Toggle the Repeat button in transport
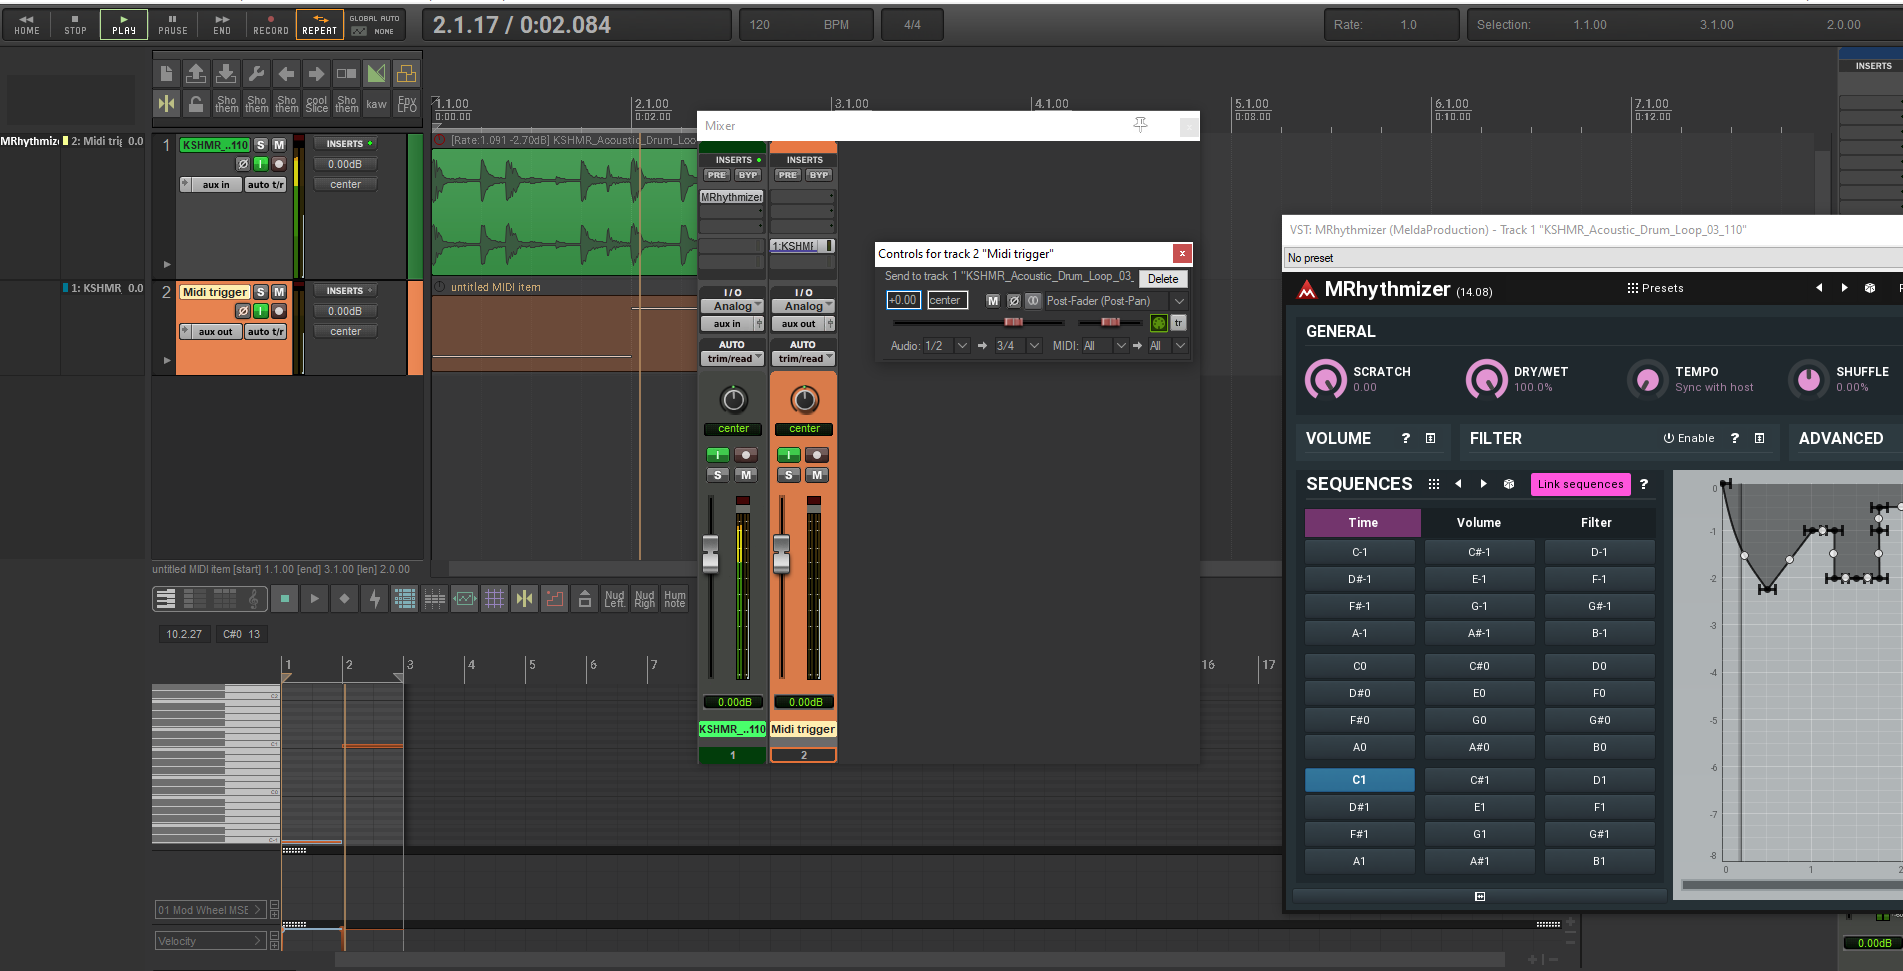The width and height of the screenshot is (1903, 971). tap(319, 24)
